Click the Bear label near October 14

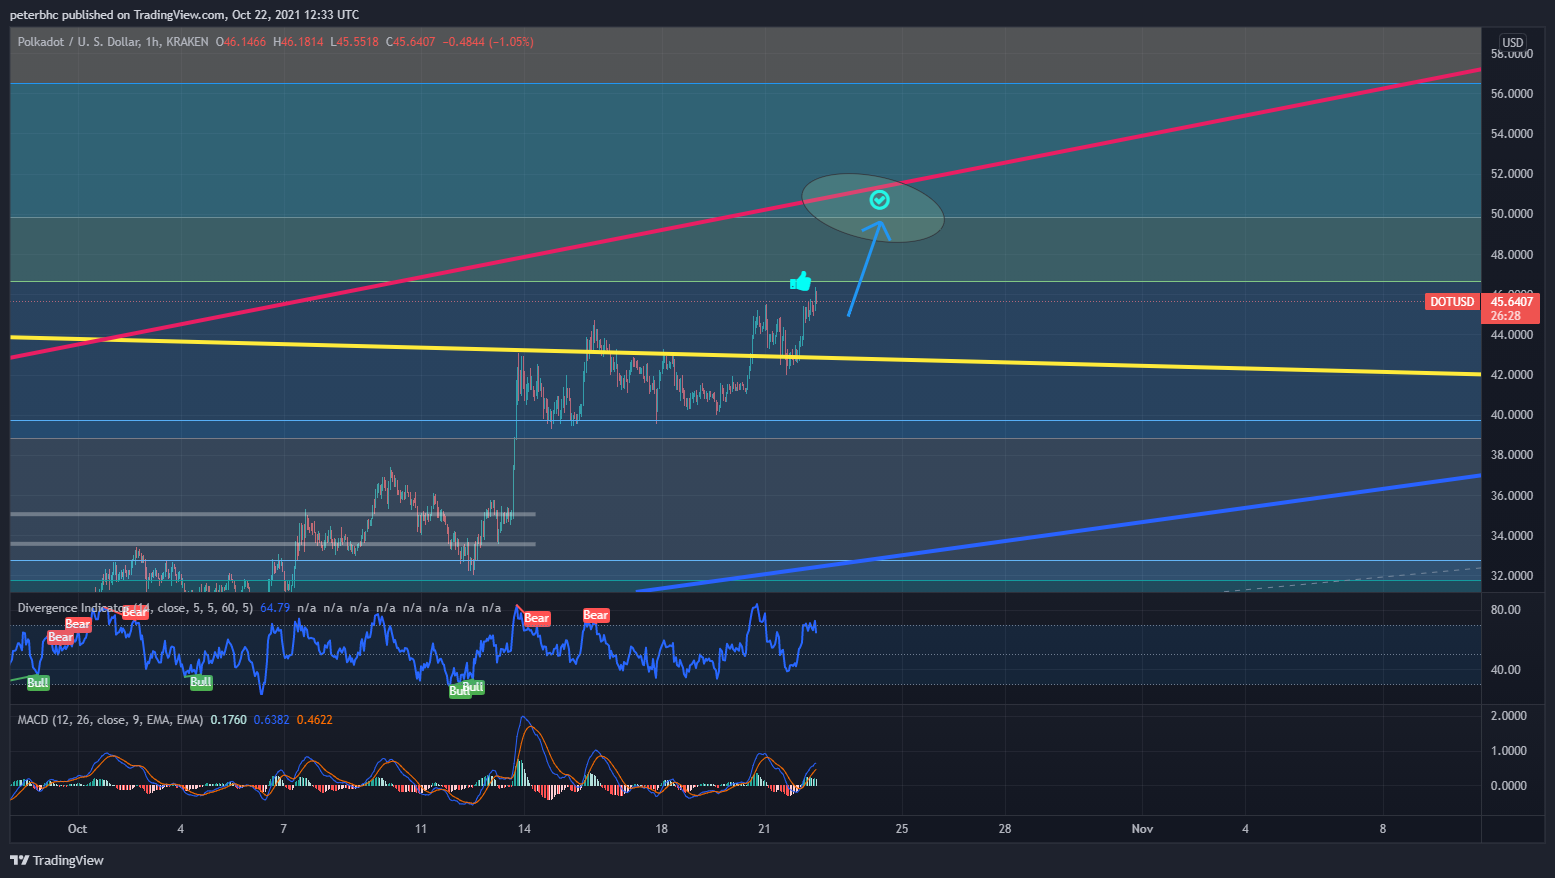coord(537,618)
